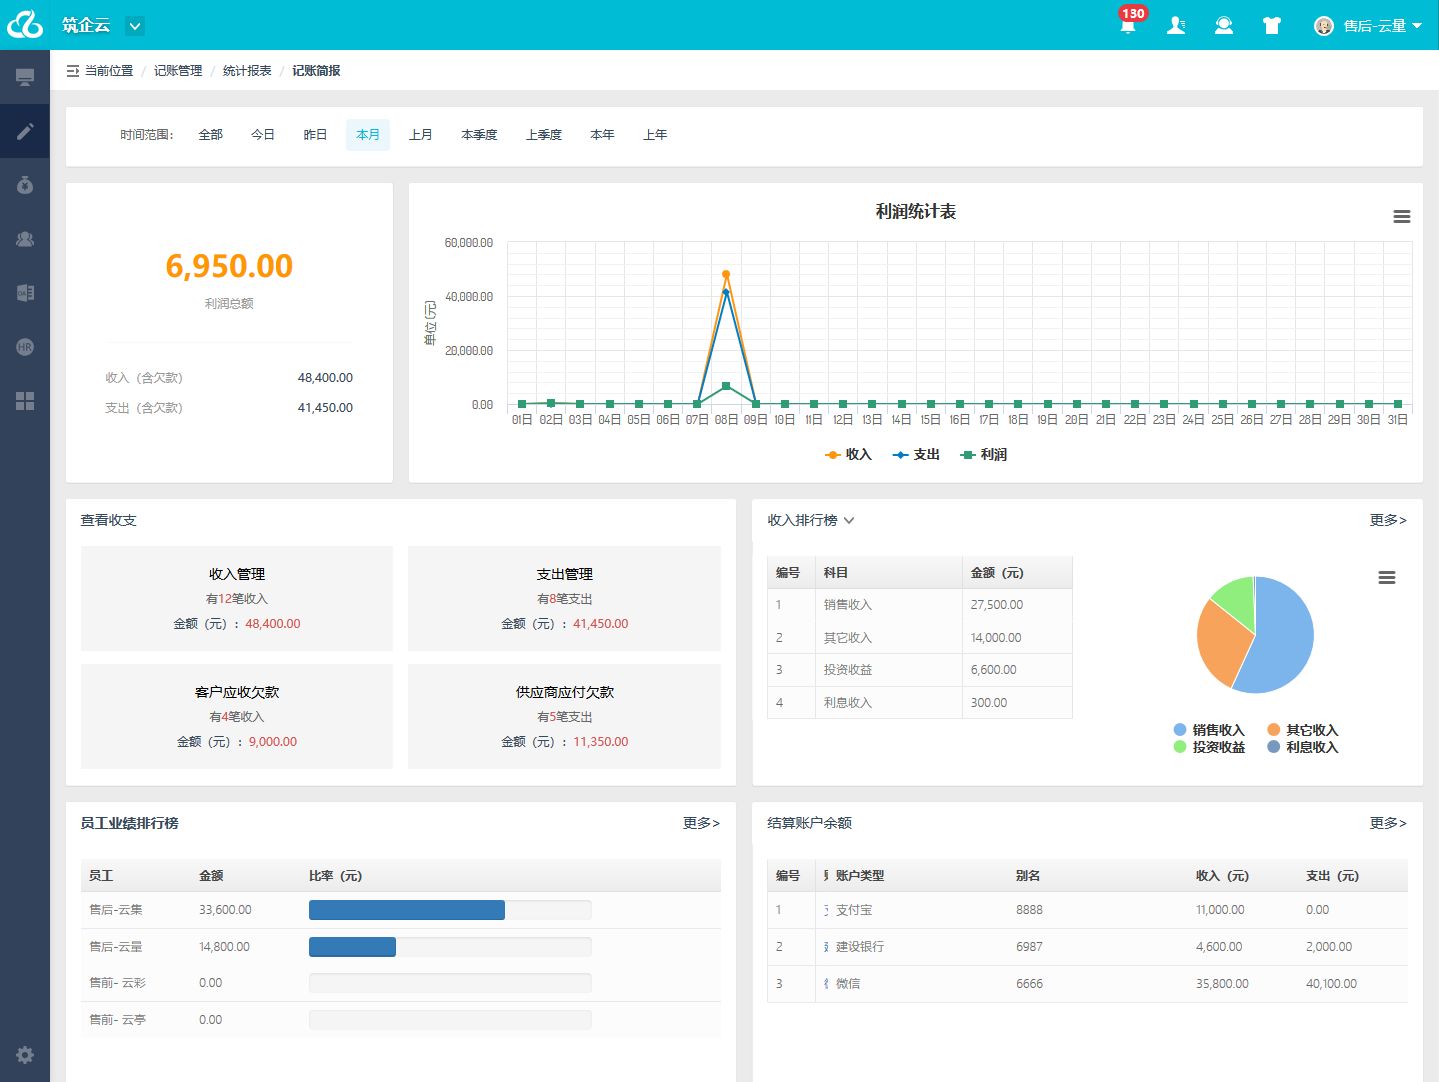Toggle 收入 series in chart legend

pyautogui.click(x=848, y=455)
